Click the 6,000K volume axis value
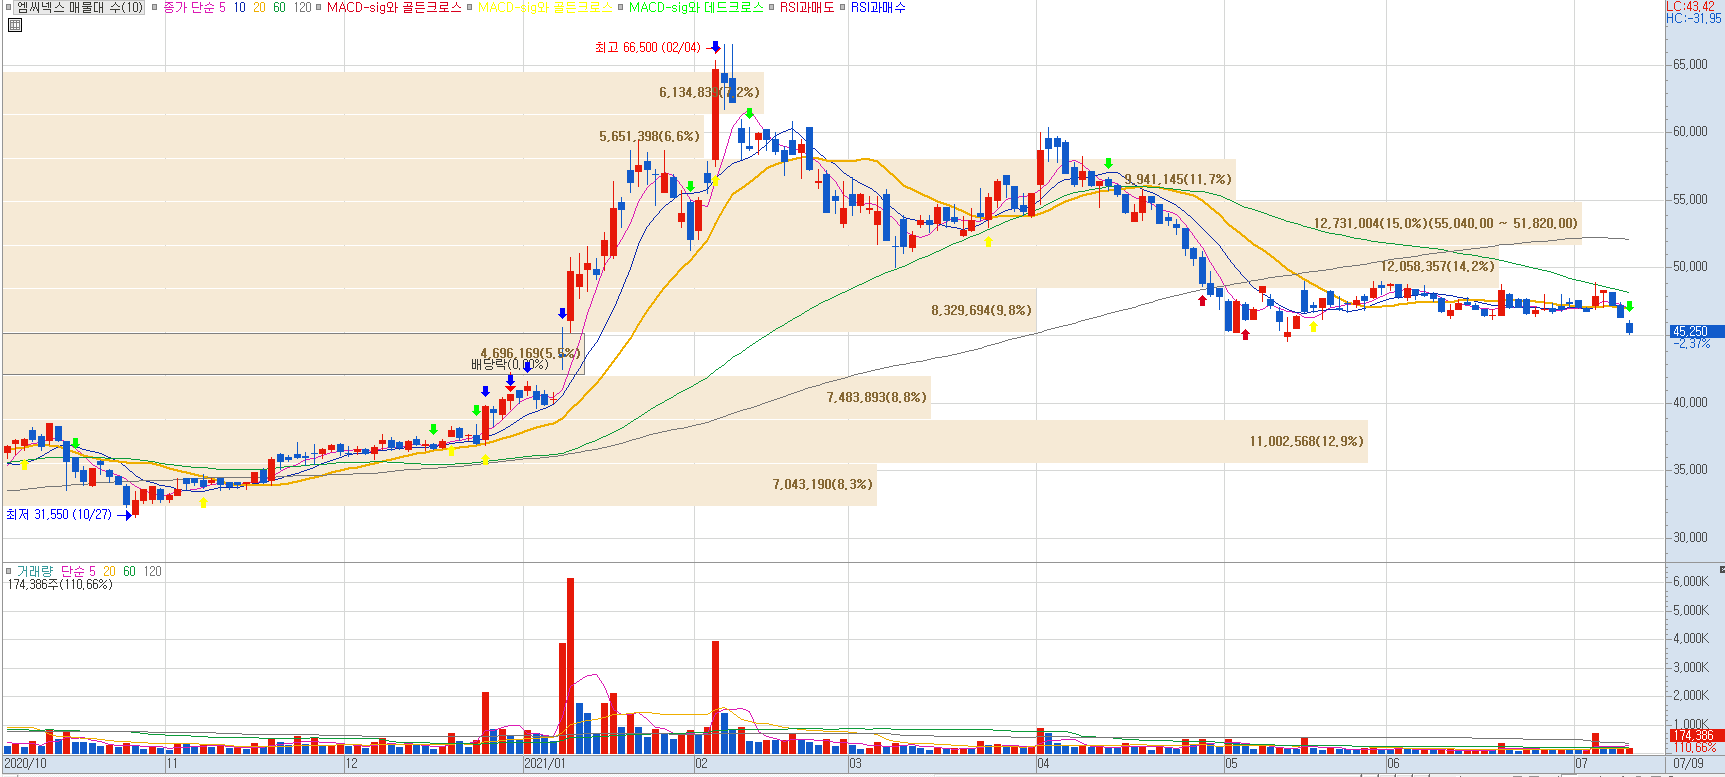 click(x=1690, y=582)
